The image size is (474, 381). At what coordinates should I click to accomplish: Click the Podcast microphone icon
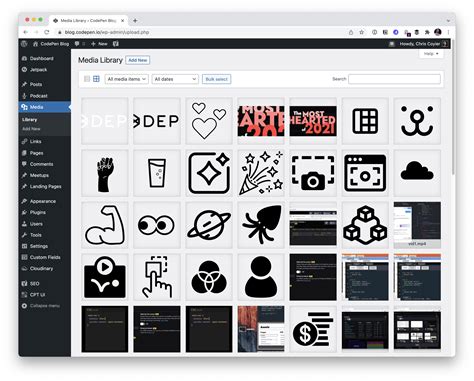[x=24, y=96]
